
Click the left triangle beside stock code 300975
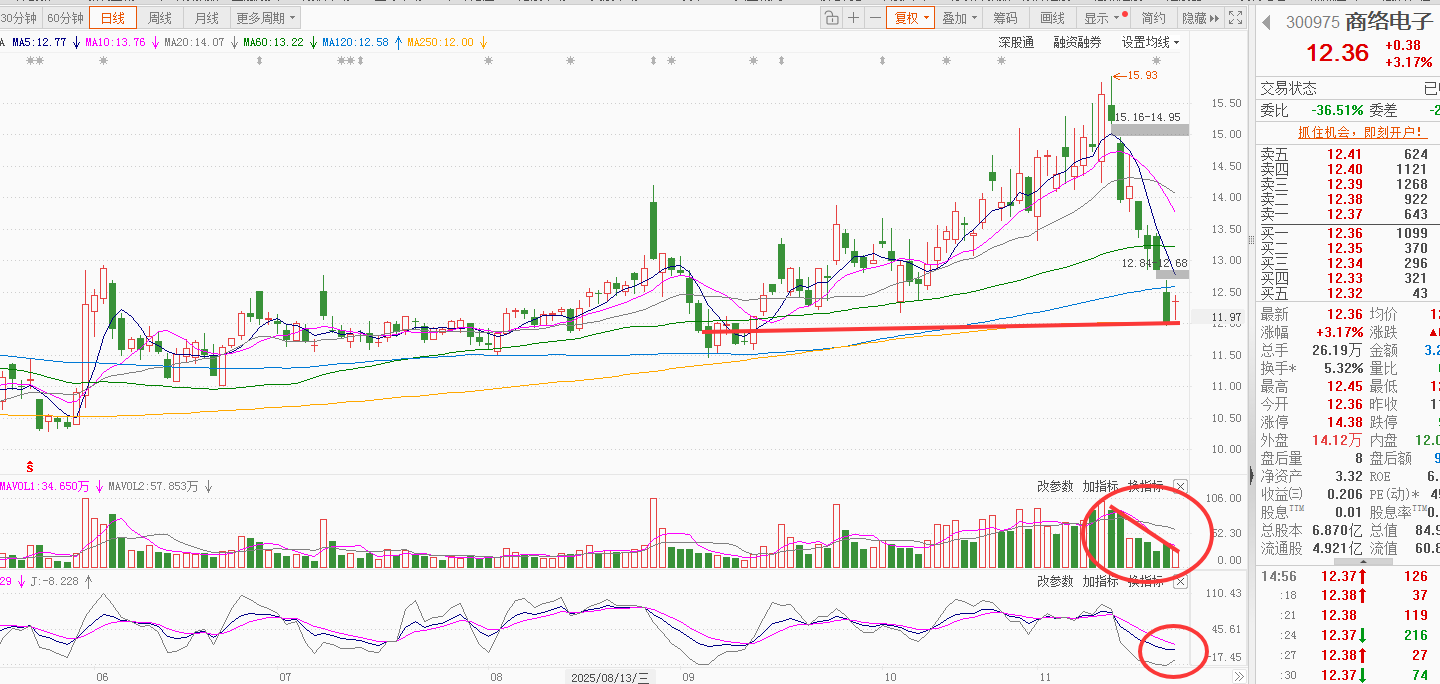pos(1265,22)
